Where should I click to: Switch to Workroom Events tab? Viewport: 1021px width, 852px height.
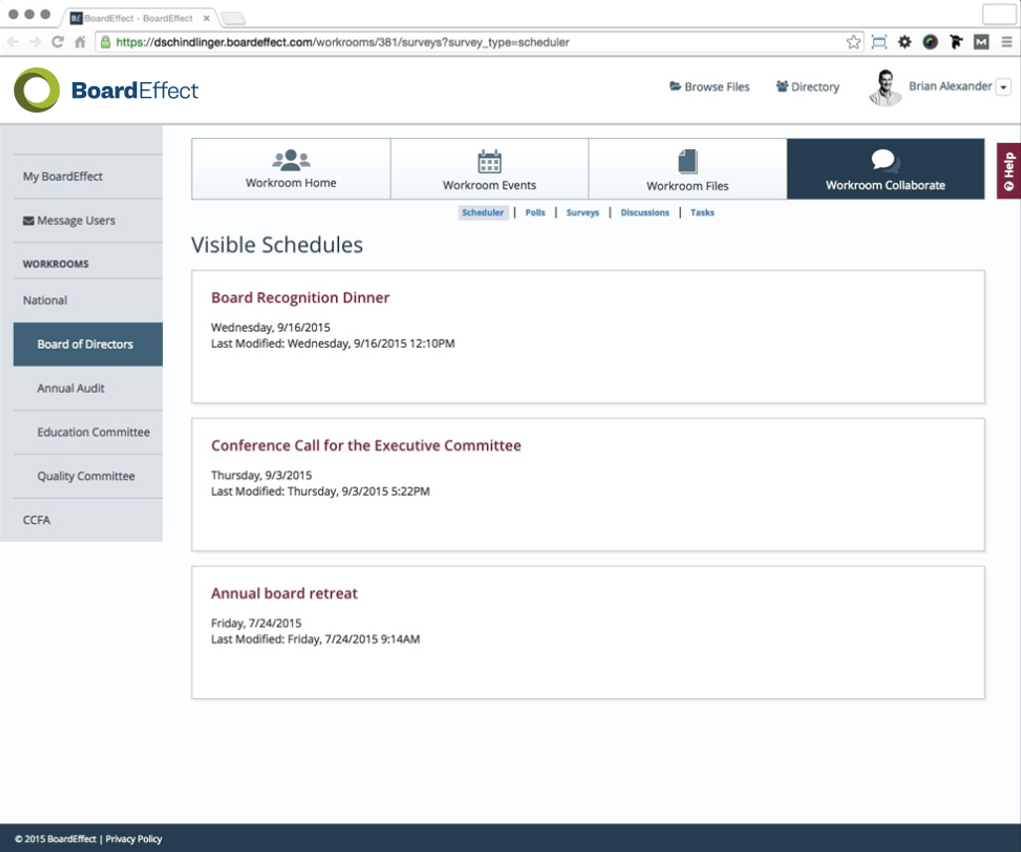click(x=490, y=169)
